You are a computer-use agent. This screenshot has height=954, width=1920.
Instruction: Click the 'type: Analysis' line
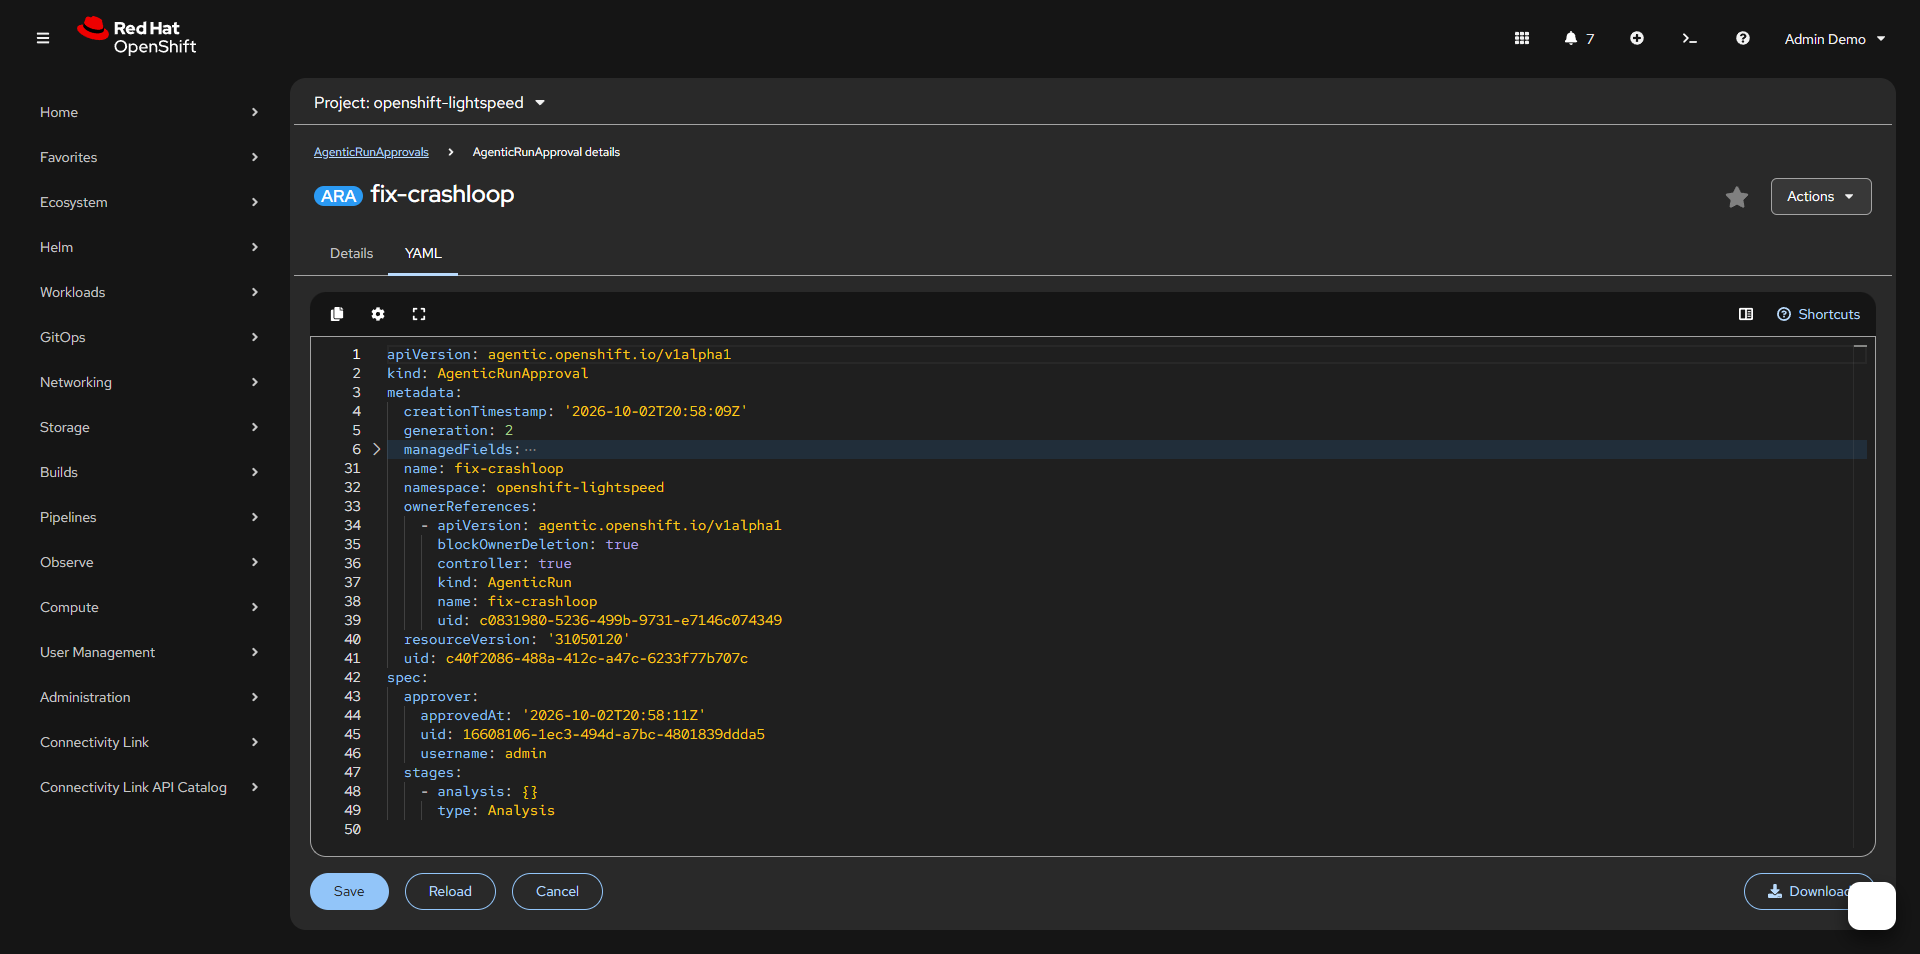click(x=496, y=810)
